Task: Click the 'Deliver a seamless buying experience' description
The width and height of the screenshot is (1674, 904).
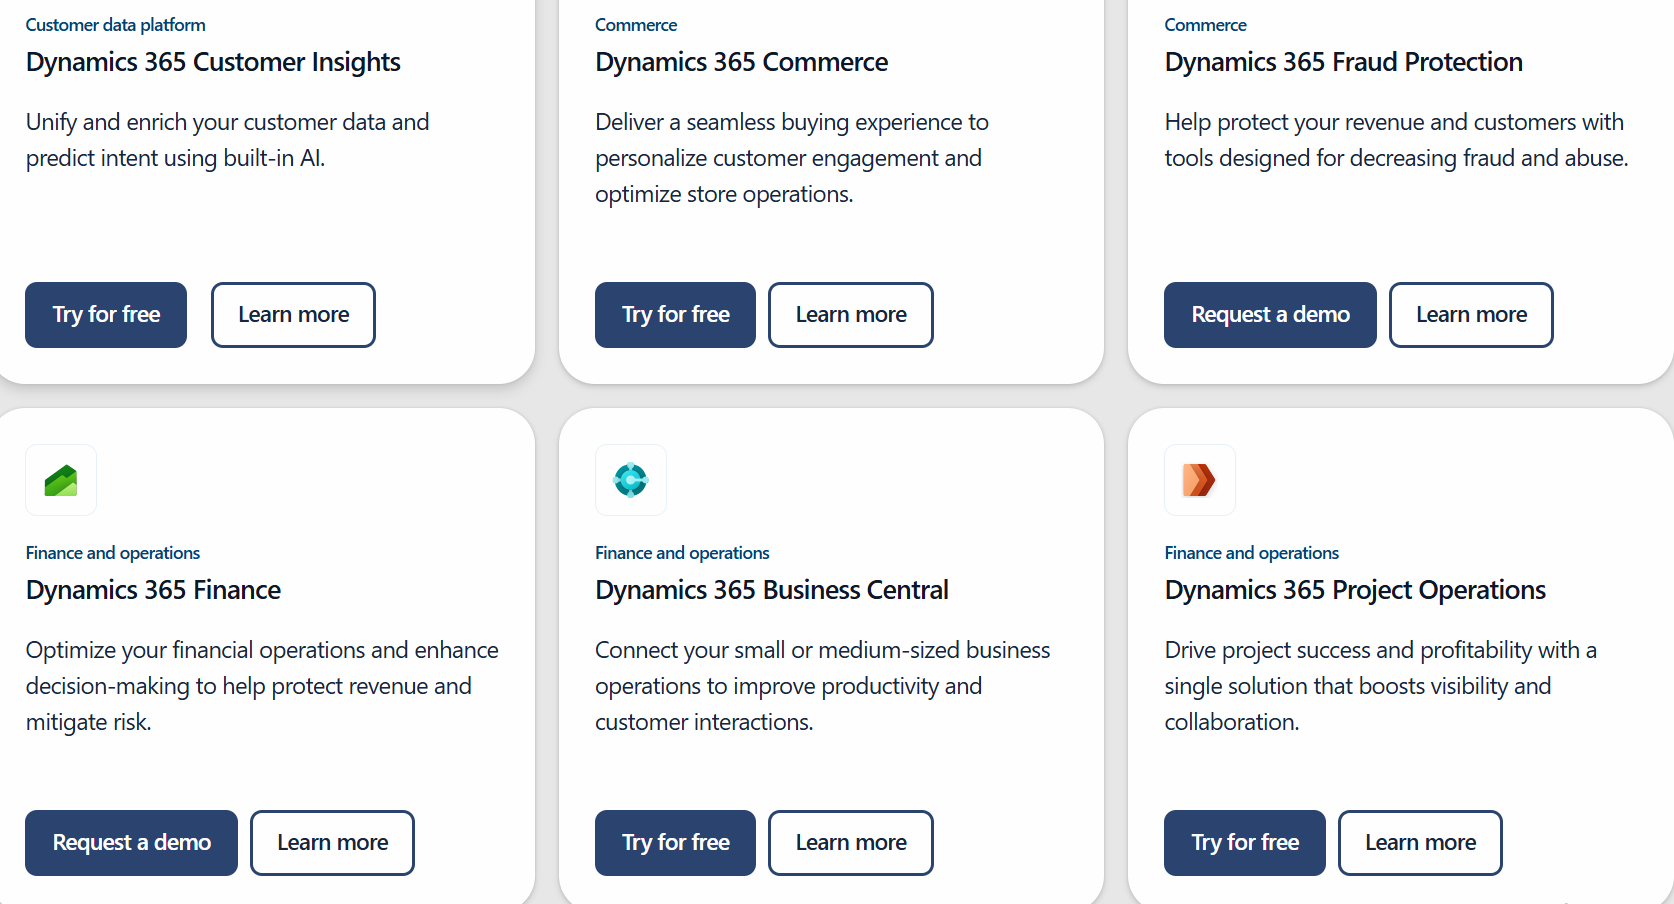Action: (791, 158)
